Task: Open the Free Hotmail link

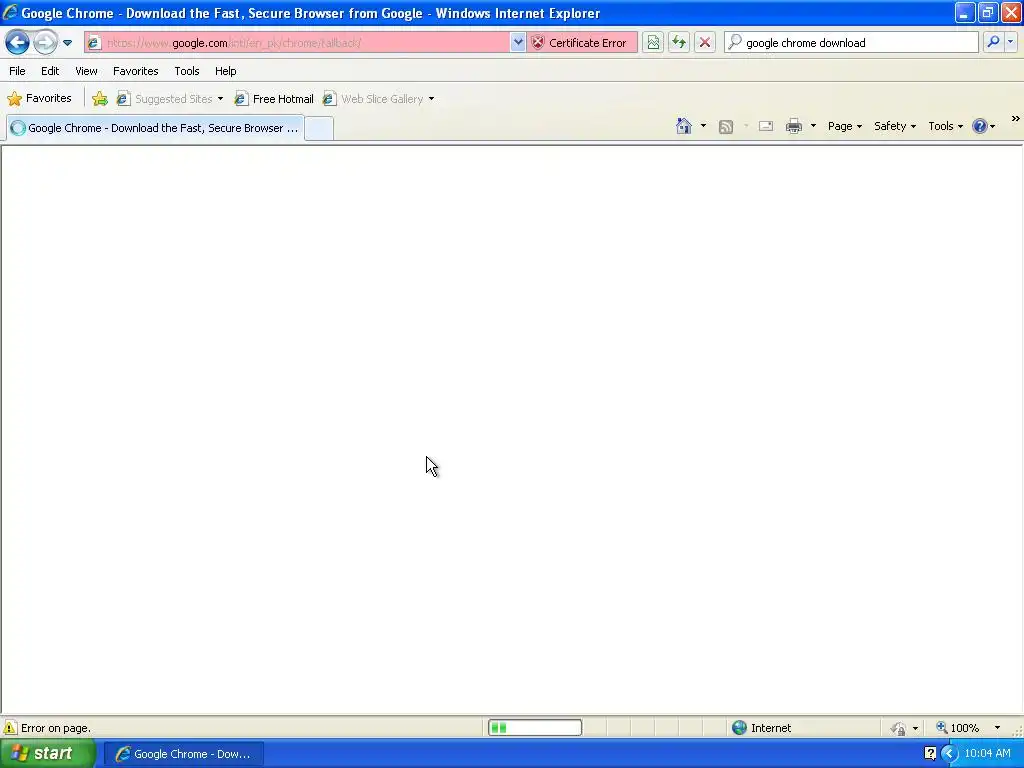Action: (274, 99)
